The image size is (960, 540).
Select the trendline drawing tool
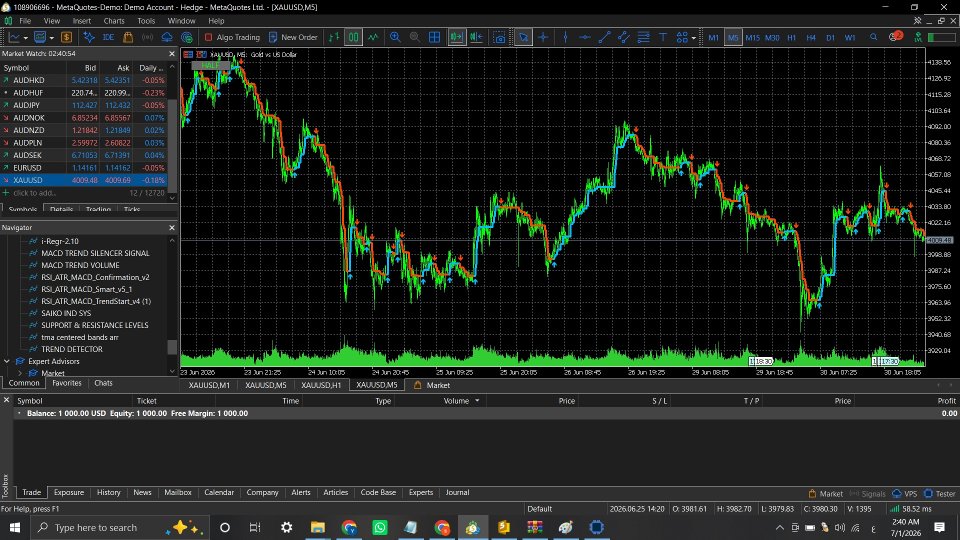[x=604, y=37]
